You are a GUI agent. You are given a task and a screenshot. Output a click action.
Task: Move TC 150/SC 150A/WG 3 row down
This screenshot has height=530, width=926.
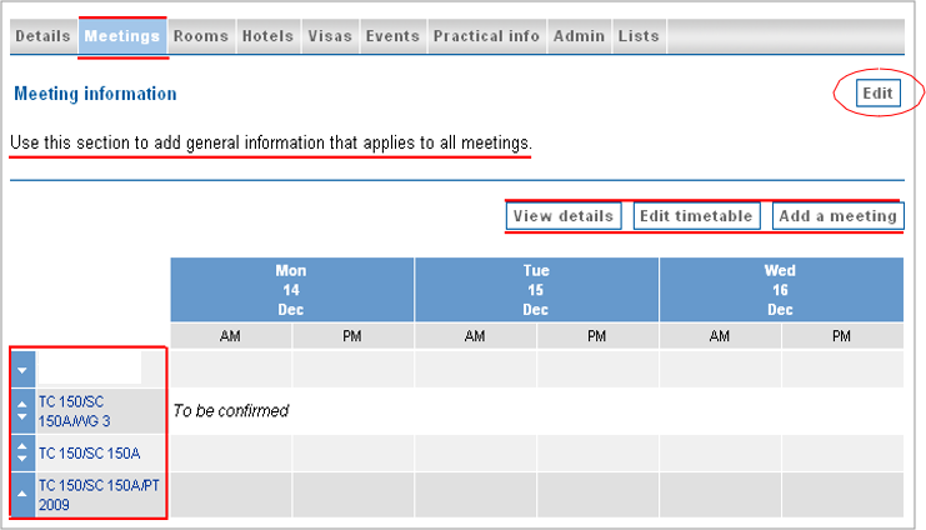[22, 417]
